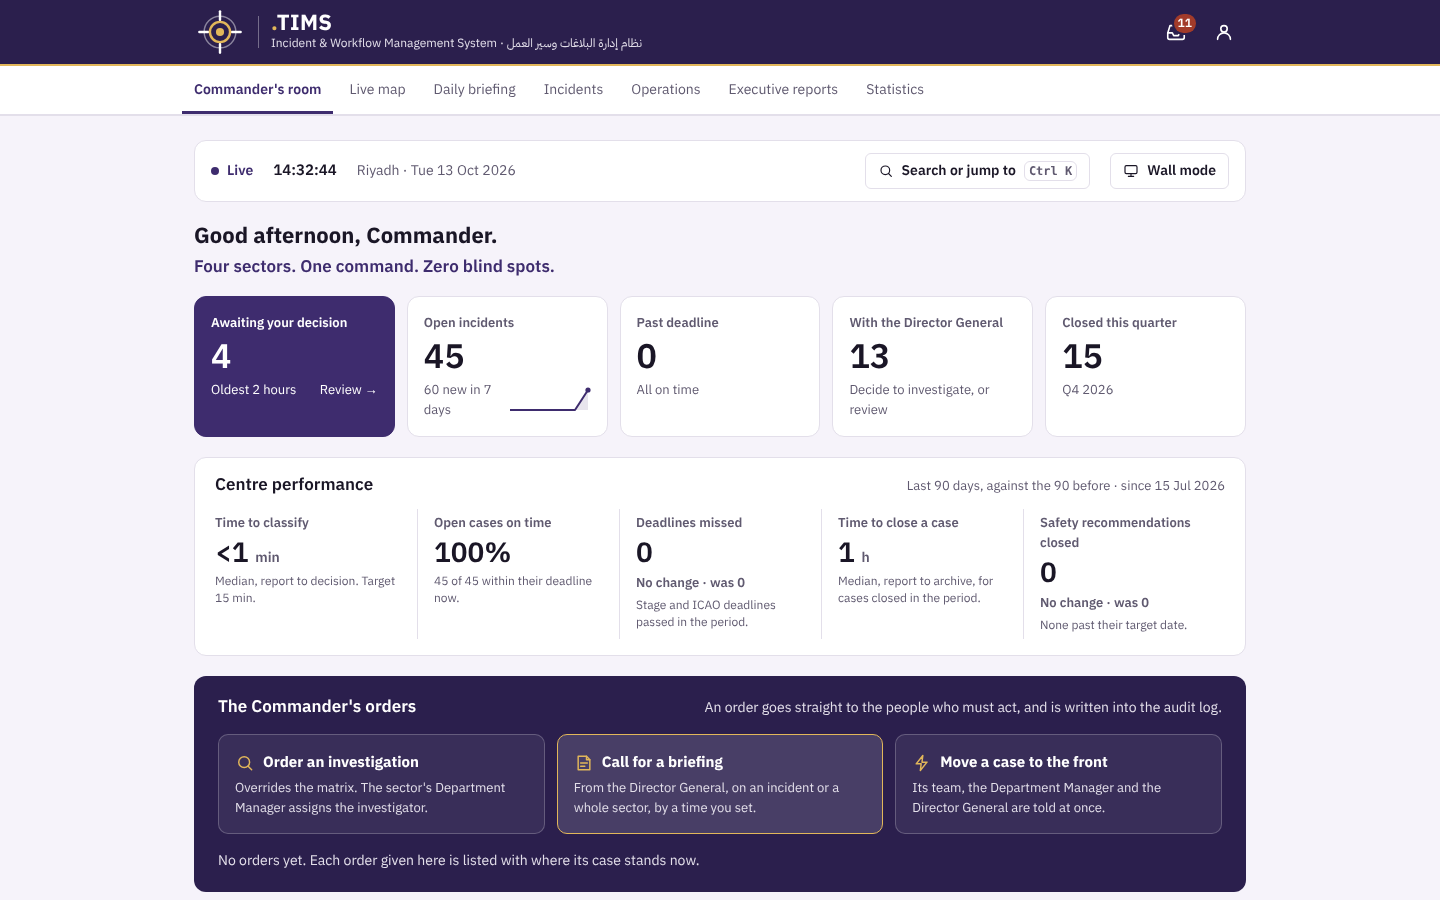The width and height of the screenshot is (1440, 900).
Task: Click "The Commander's orders" heading
Action: click(x=317, y=706)
